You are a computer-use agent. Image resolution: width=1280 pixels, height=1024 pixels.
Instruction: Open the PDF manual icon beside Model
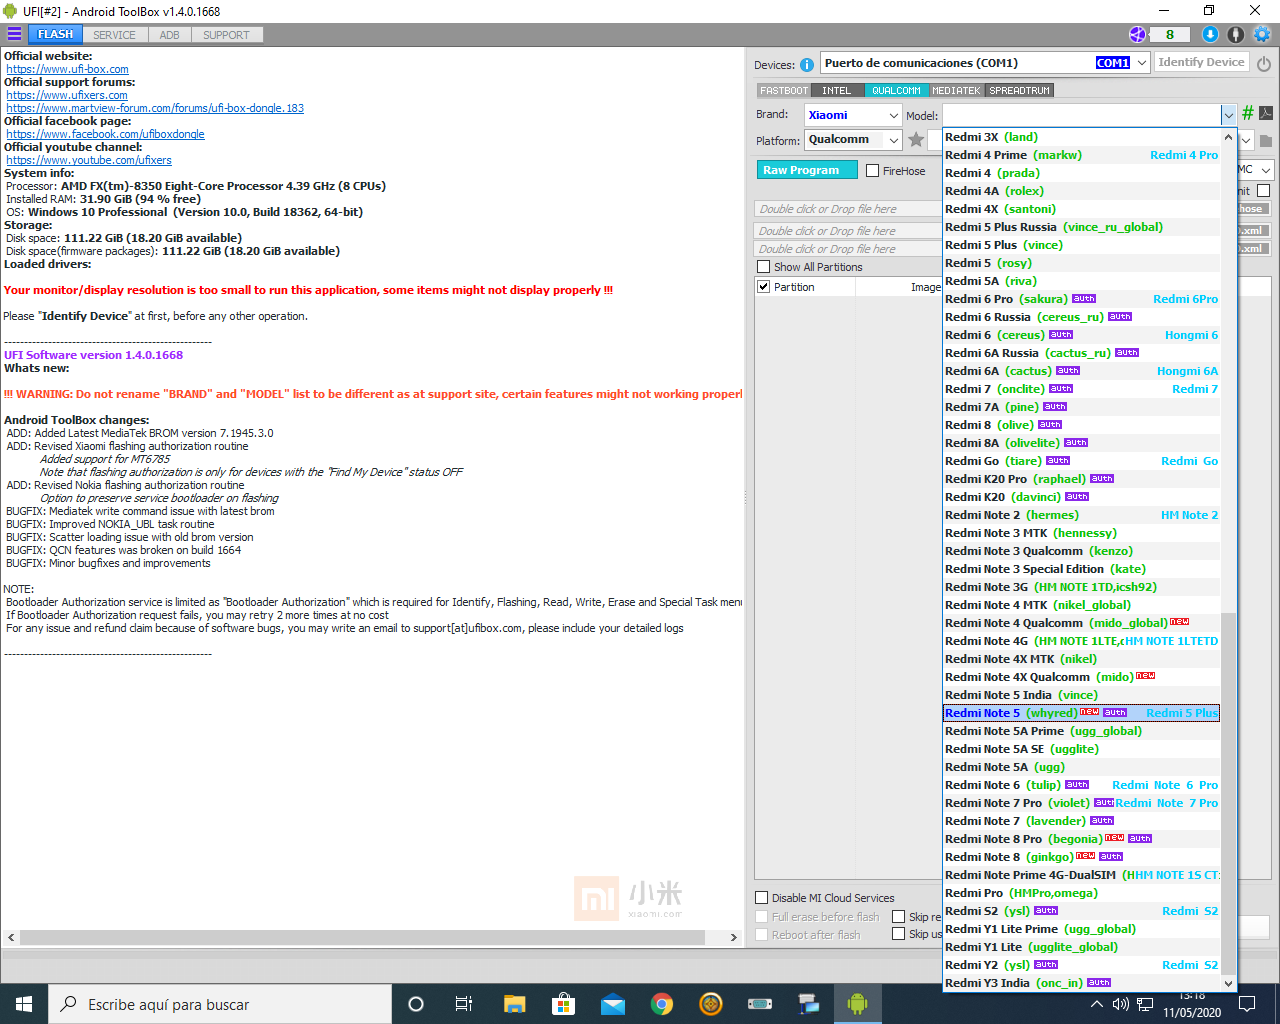pyautogui.click(x=1265, y=113)
